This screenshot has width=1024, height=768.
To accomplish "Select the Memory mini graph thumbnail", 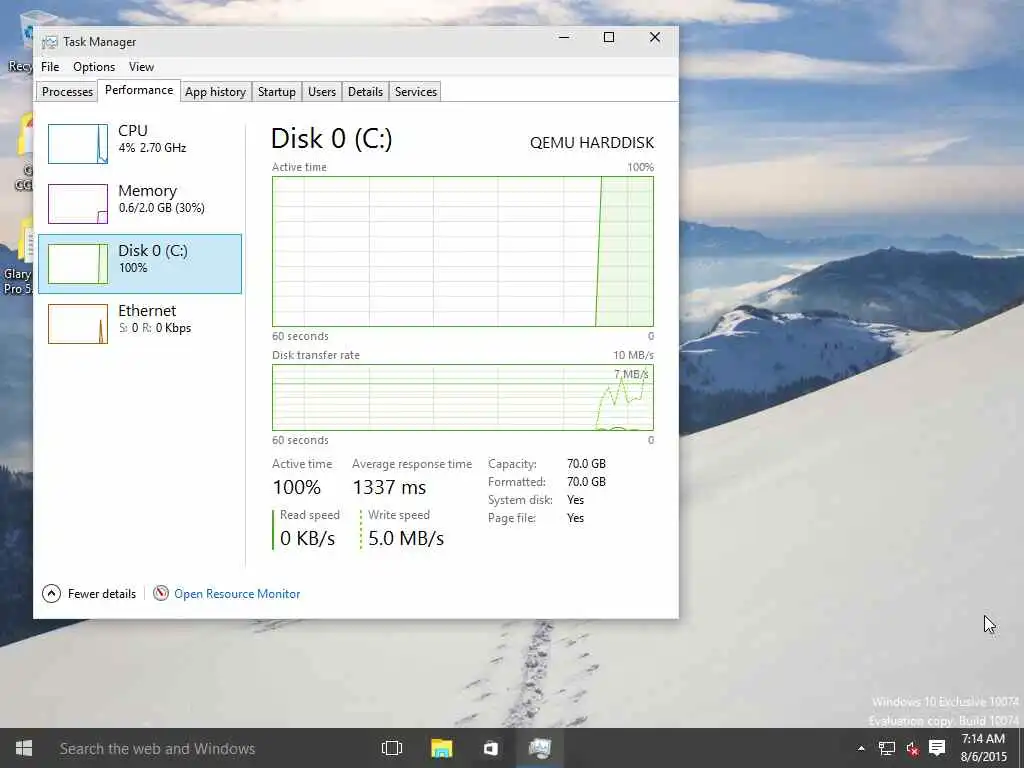I will coord(78,204).
